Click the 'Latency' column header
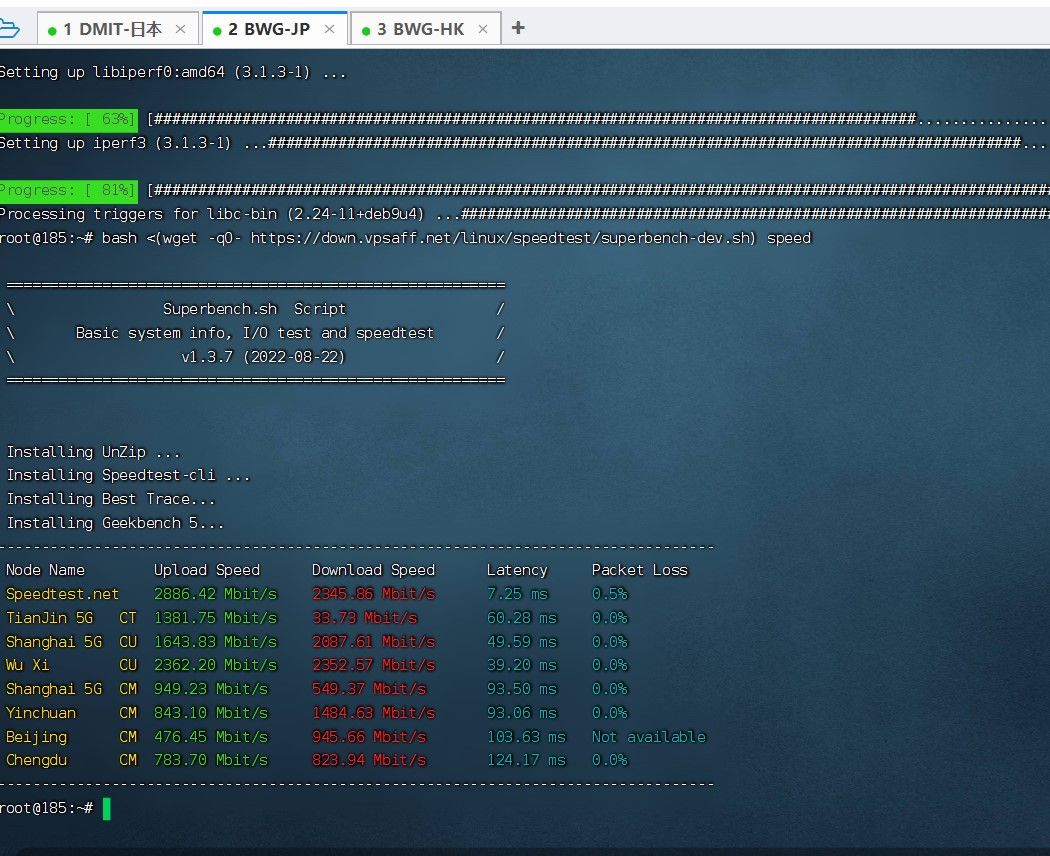This screenshot has height=856, width=1050. 517,570
